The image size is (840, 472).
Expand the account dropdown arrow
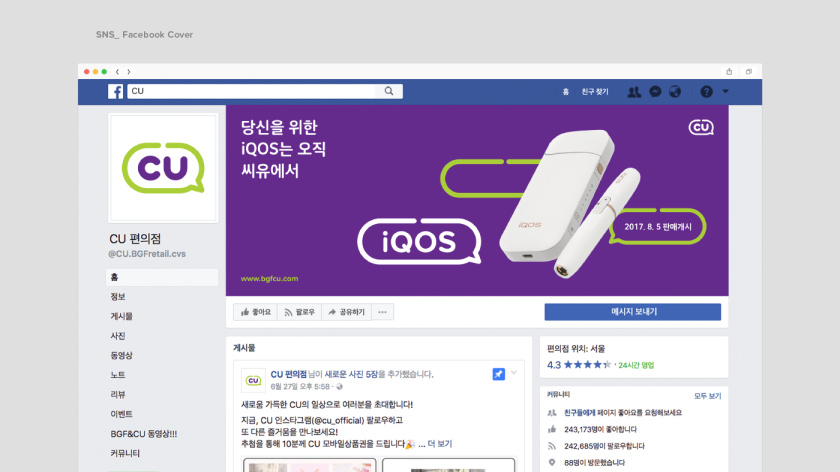pos(725,92)
